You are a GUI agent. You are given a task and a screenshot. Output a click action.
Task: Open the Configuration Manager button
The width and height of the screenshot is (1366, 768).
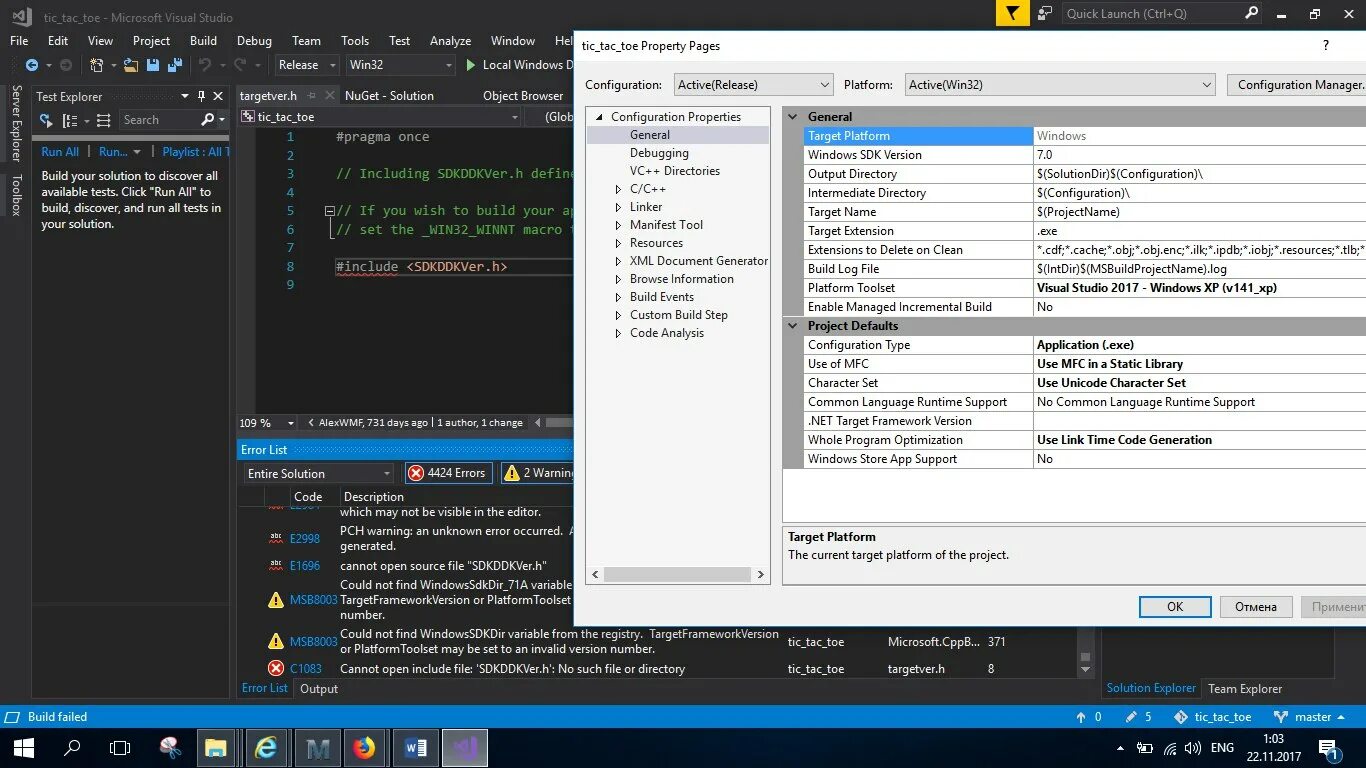(1298, 85)
